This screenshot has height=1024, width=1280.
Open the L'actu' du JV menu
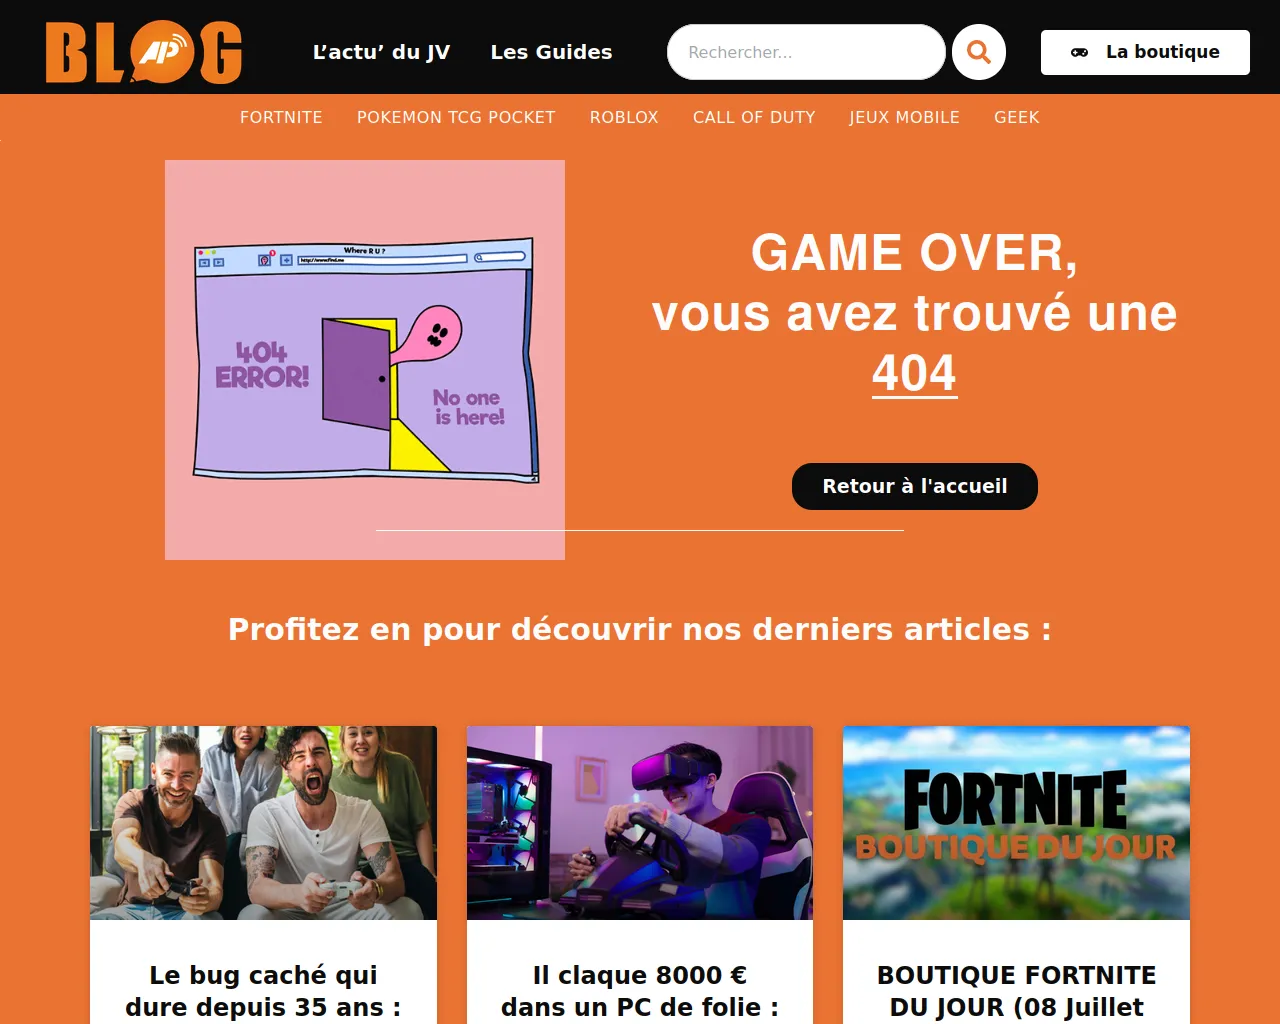[381, 52]
